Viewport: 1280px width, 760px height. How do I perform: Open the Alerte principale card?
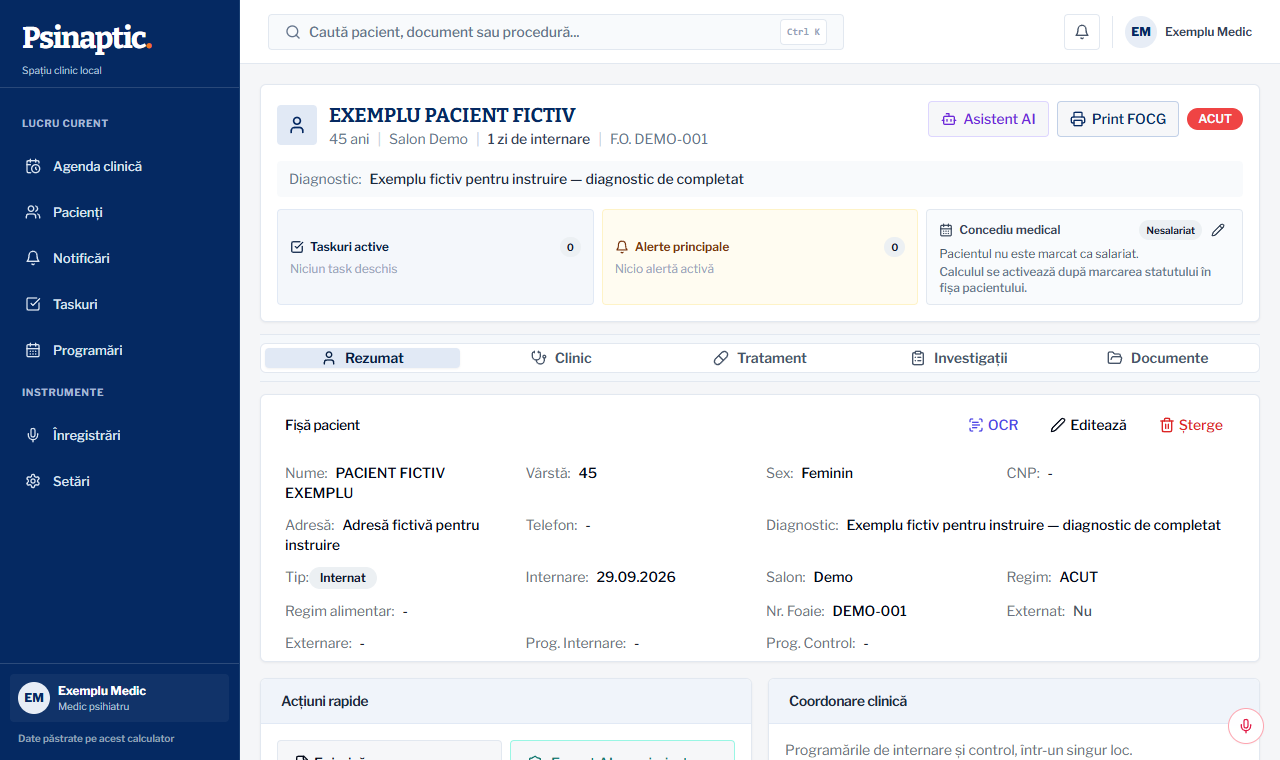tap(760, 257)
